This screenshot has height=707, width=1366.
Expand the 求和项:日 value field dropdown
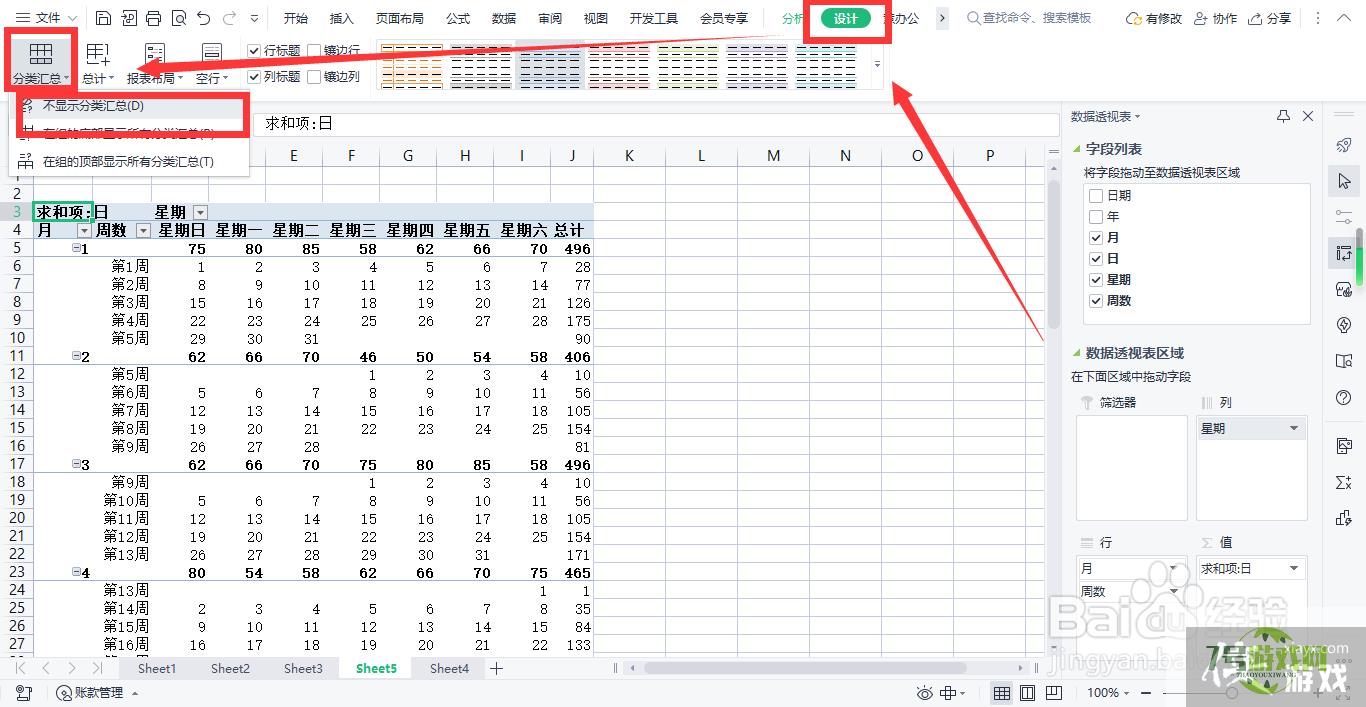(x=1295, y=568)
